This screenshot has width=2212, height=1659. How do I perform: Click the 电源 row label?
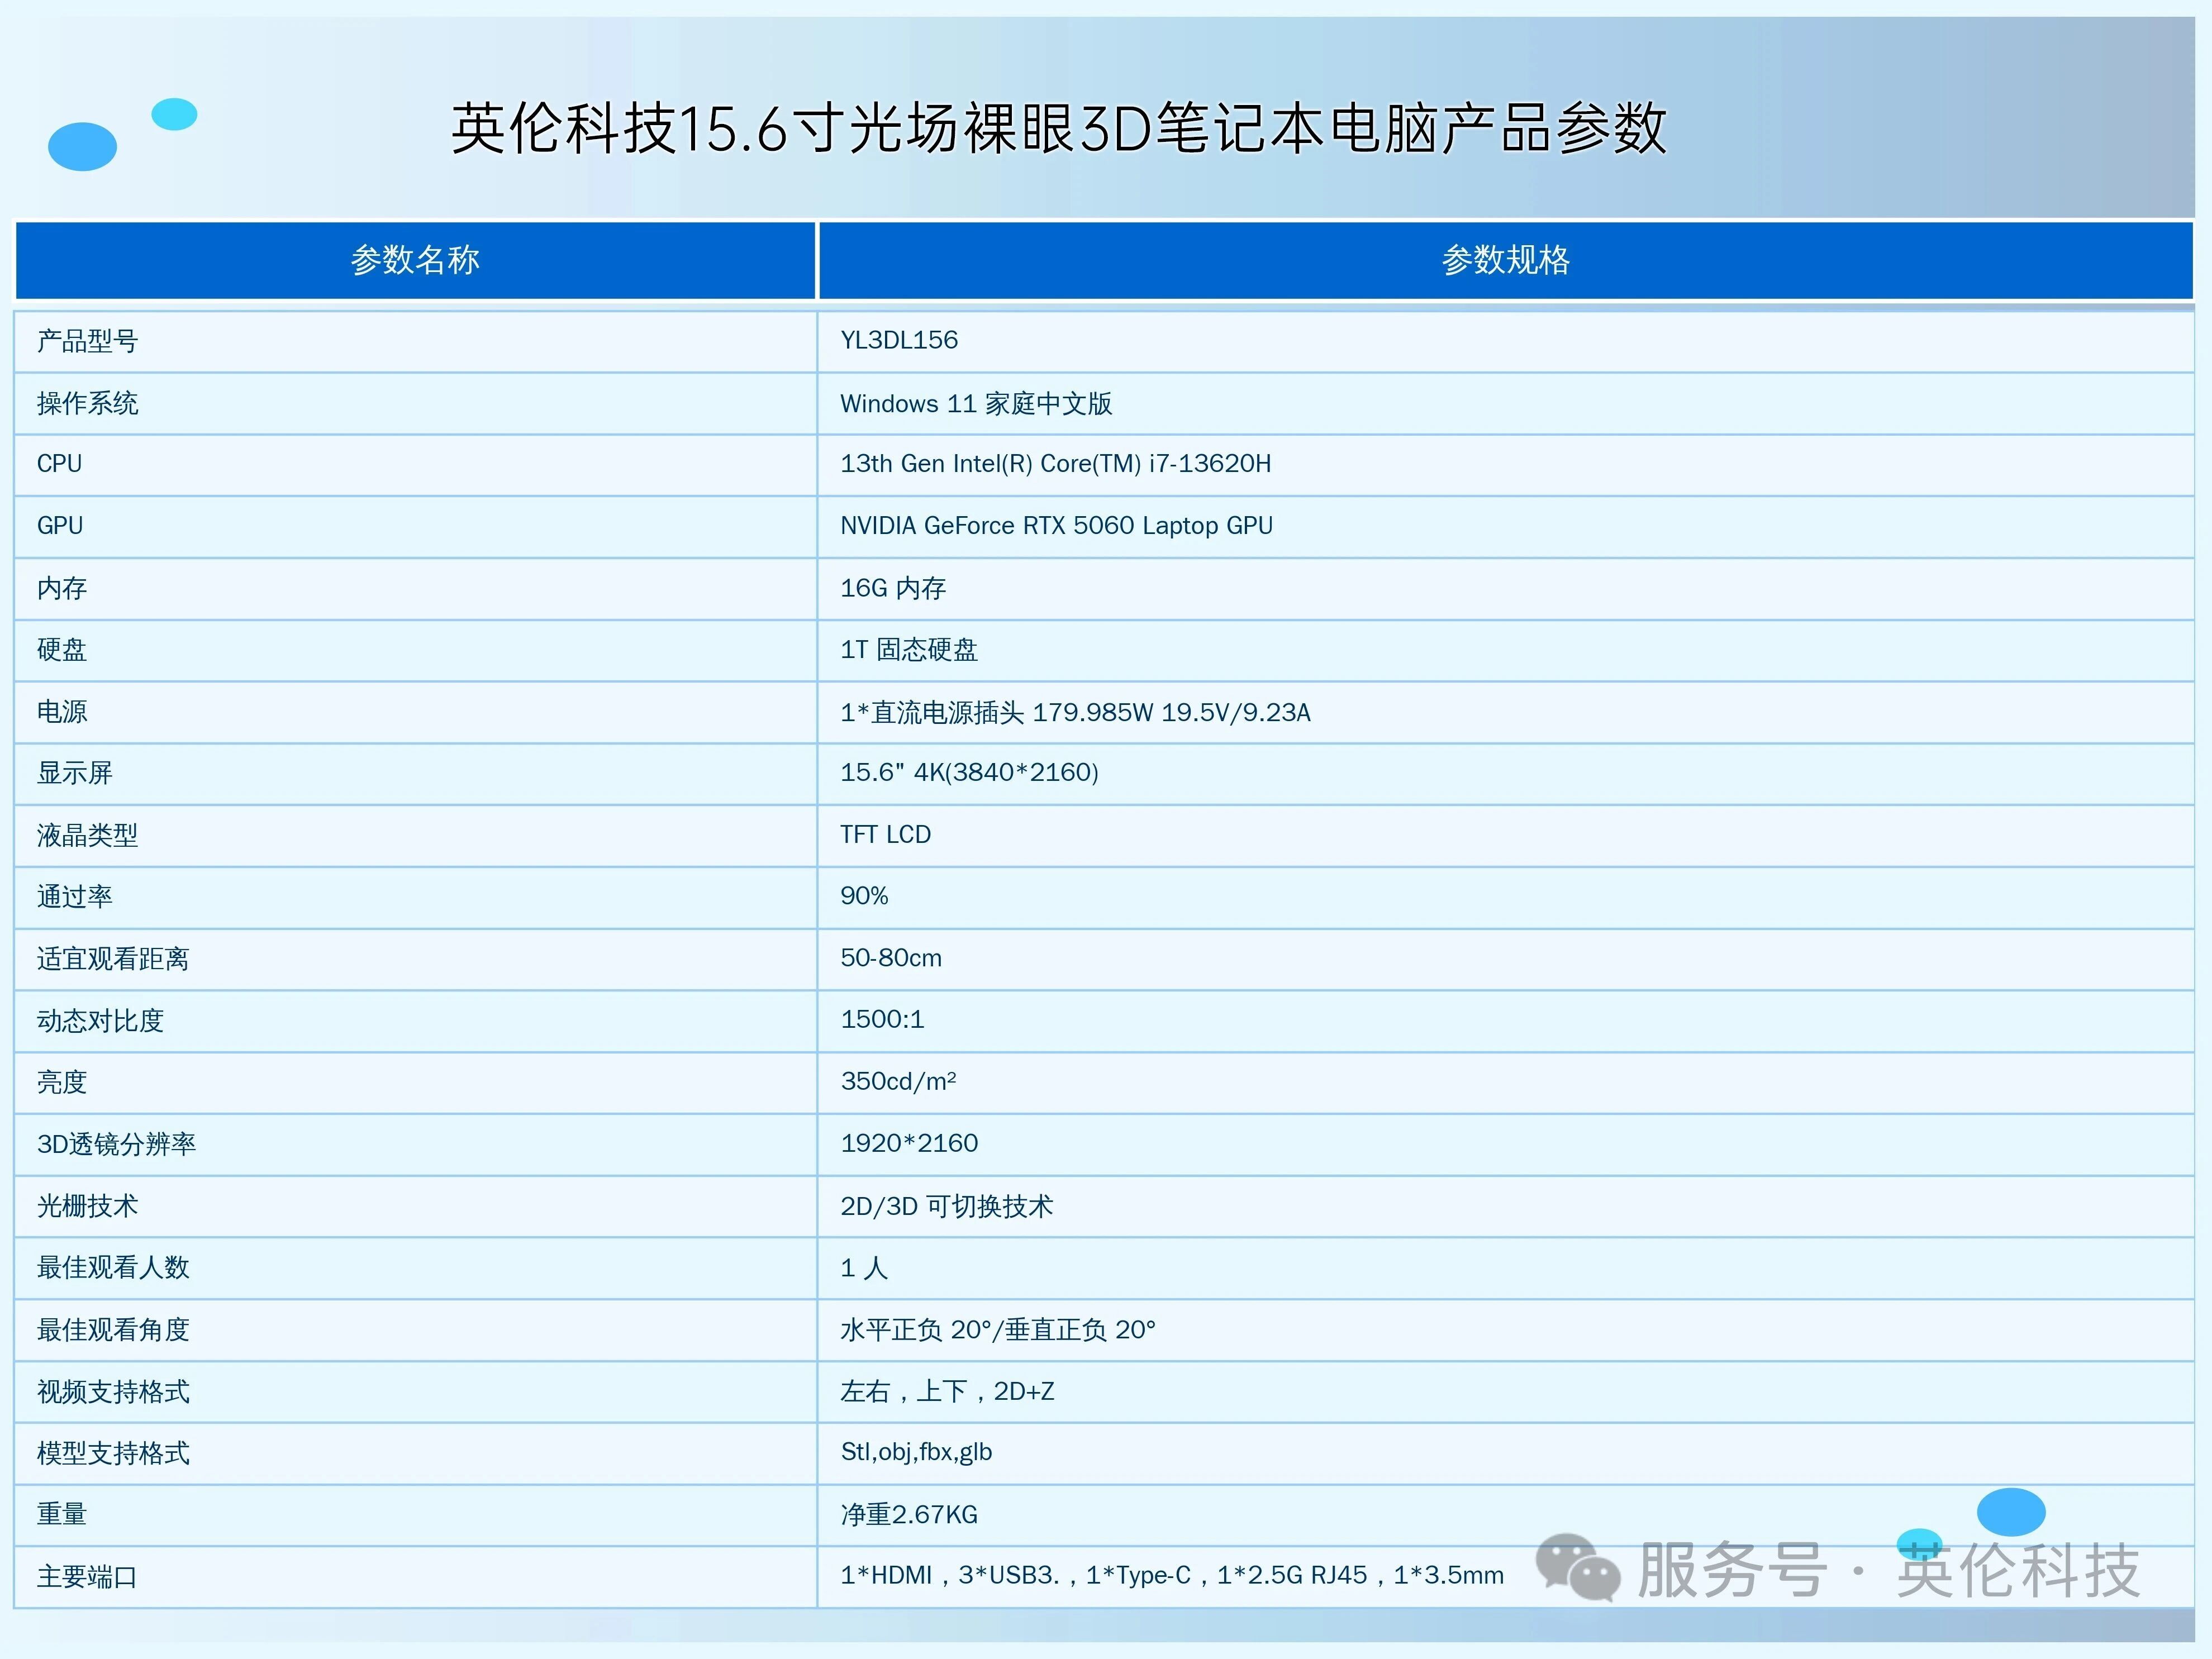point(62,712)
